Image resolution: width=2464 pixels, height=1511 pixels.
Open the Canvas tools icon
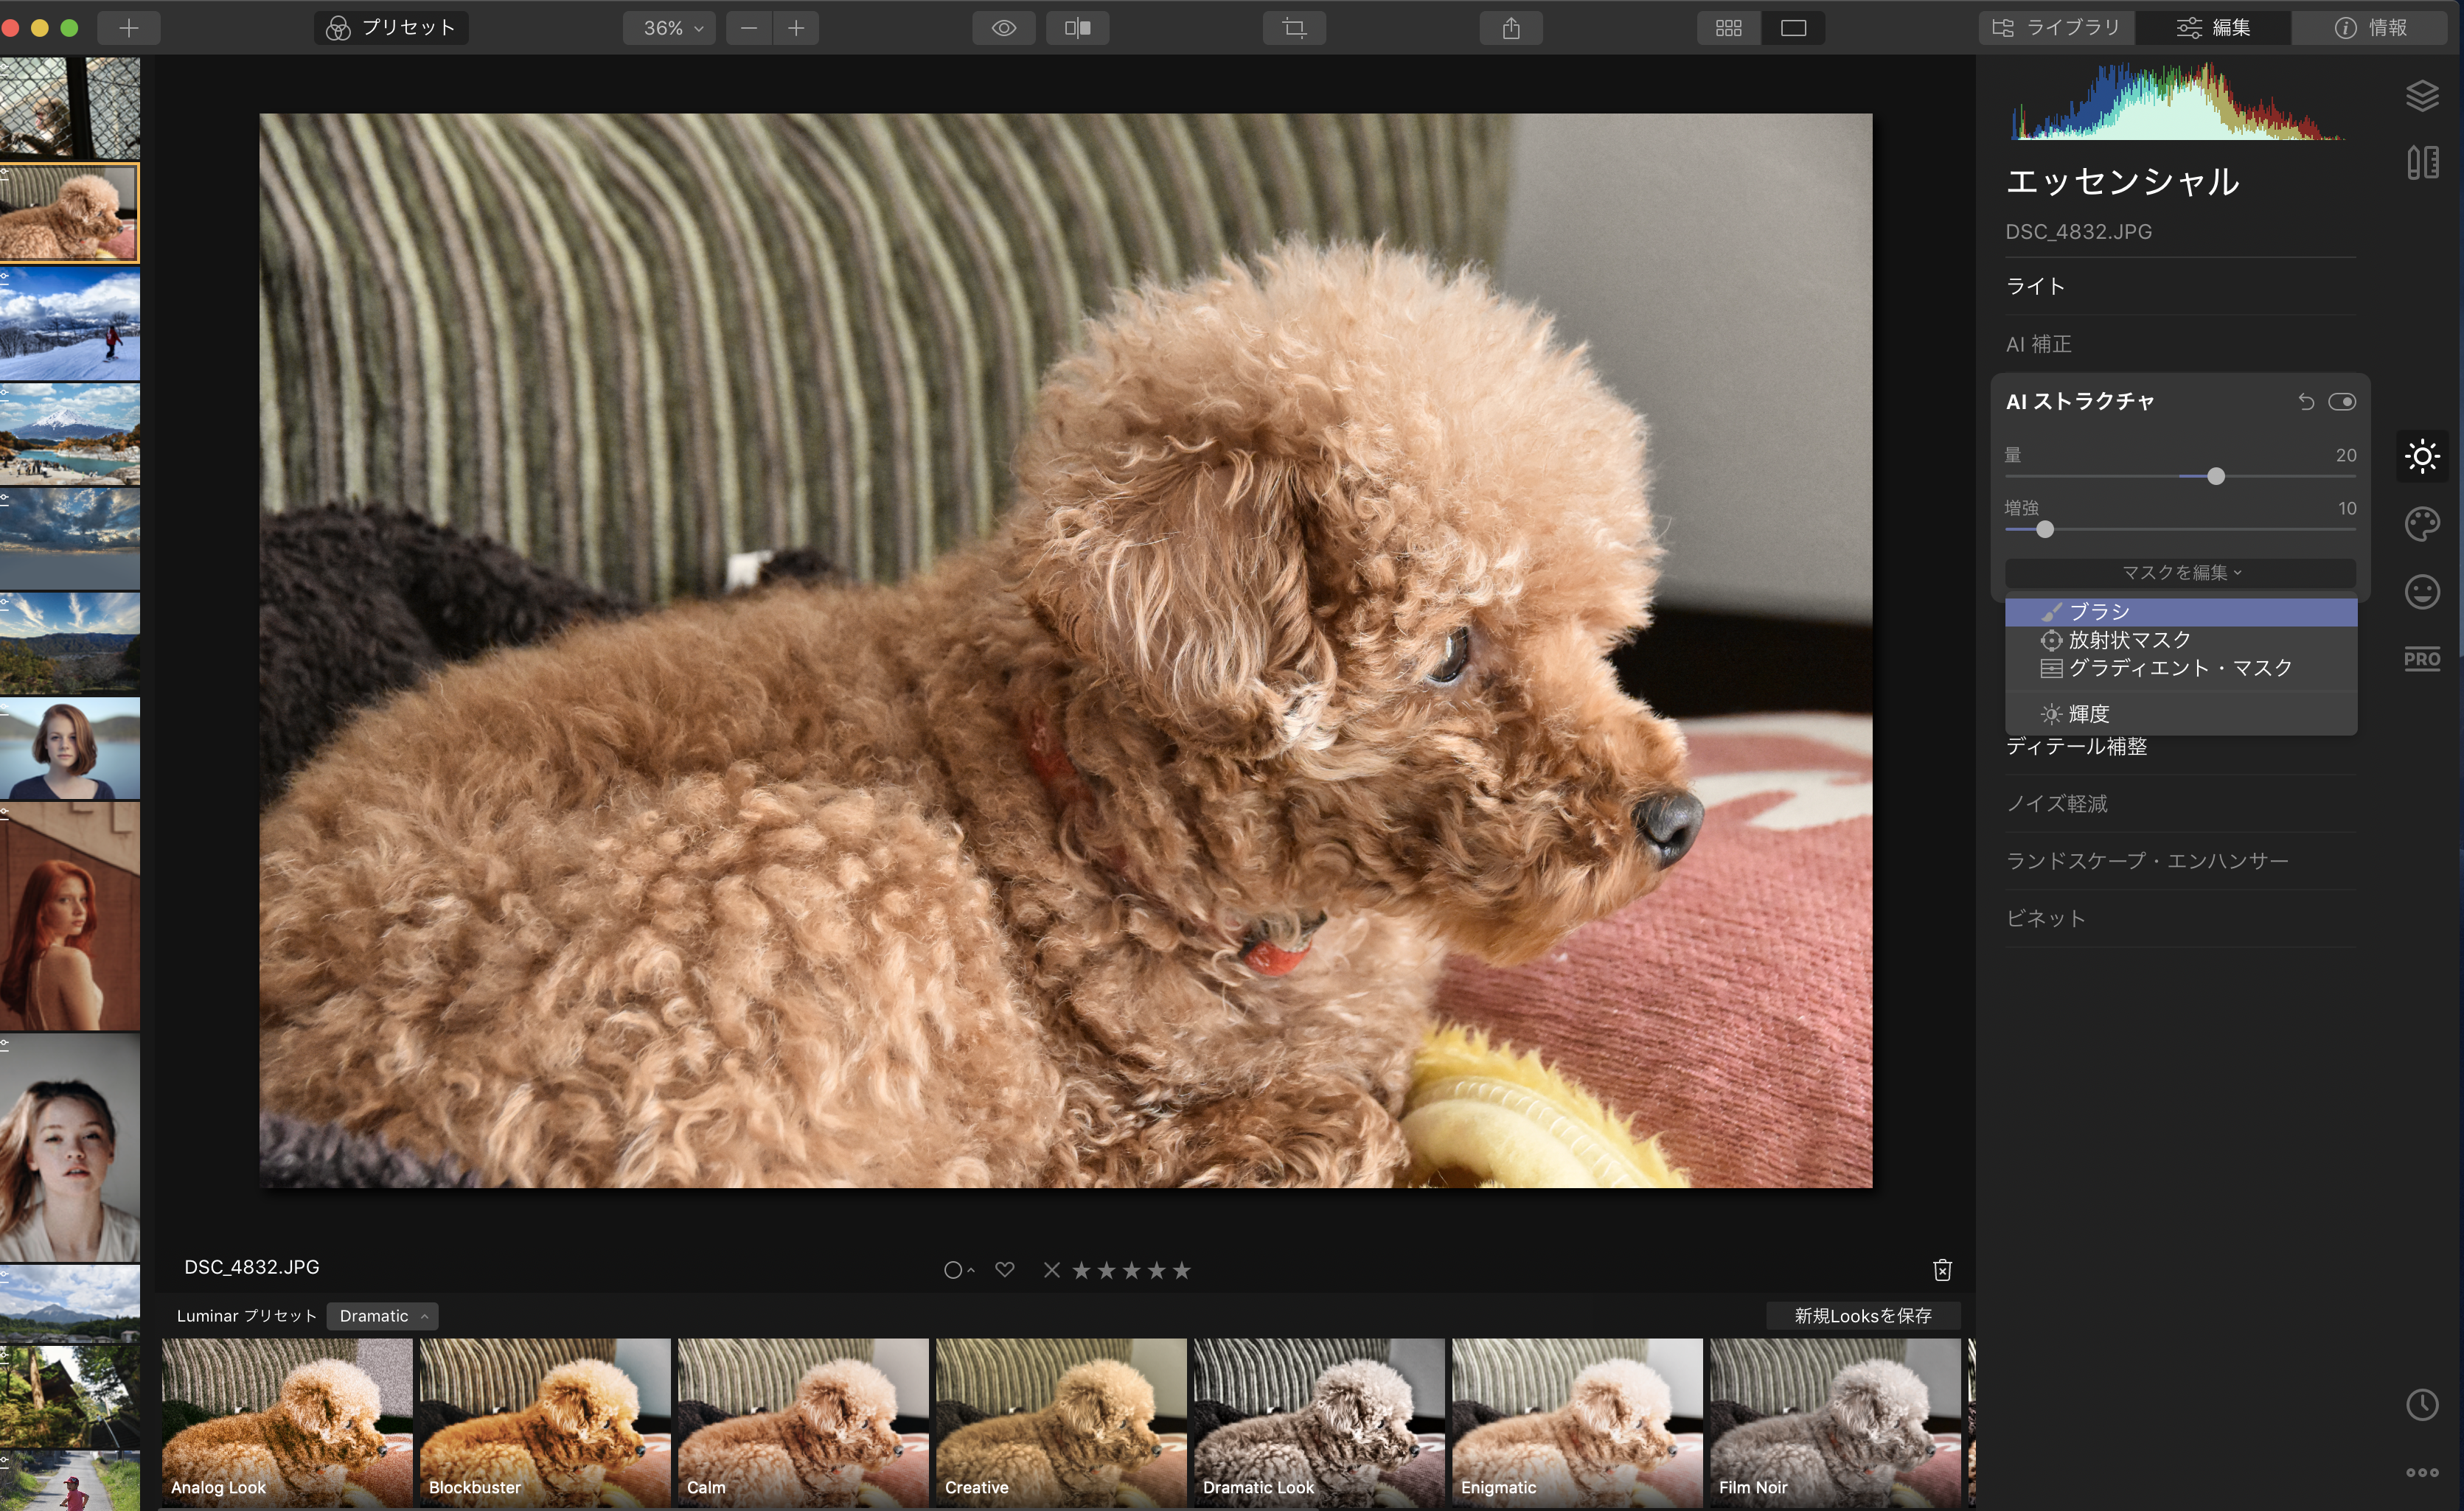[x=2421, y=162]
